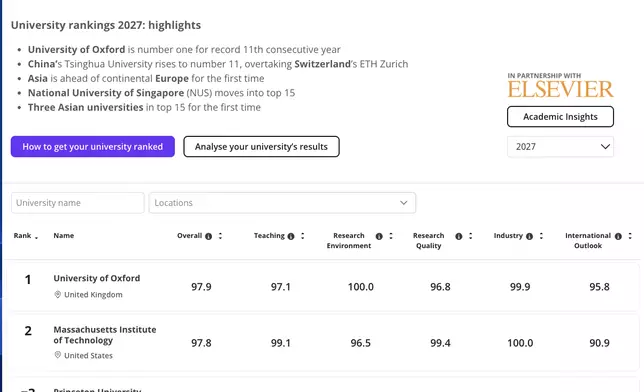Select Oxford's industry score 99.9

pos(520,287)
